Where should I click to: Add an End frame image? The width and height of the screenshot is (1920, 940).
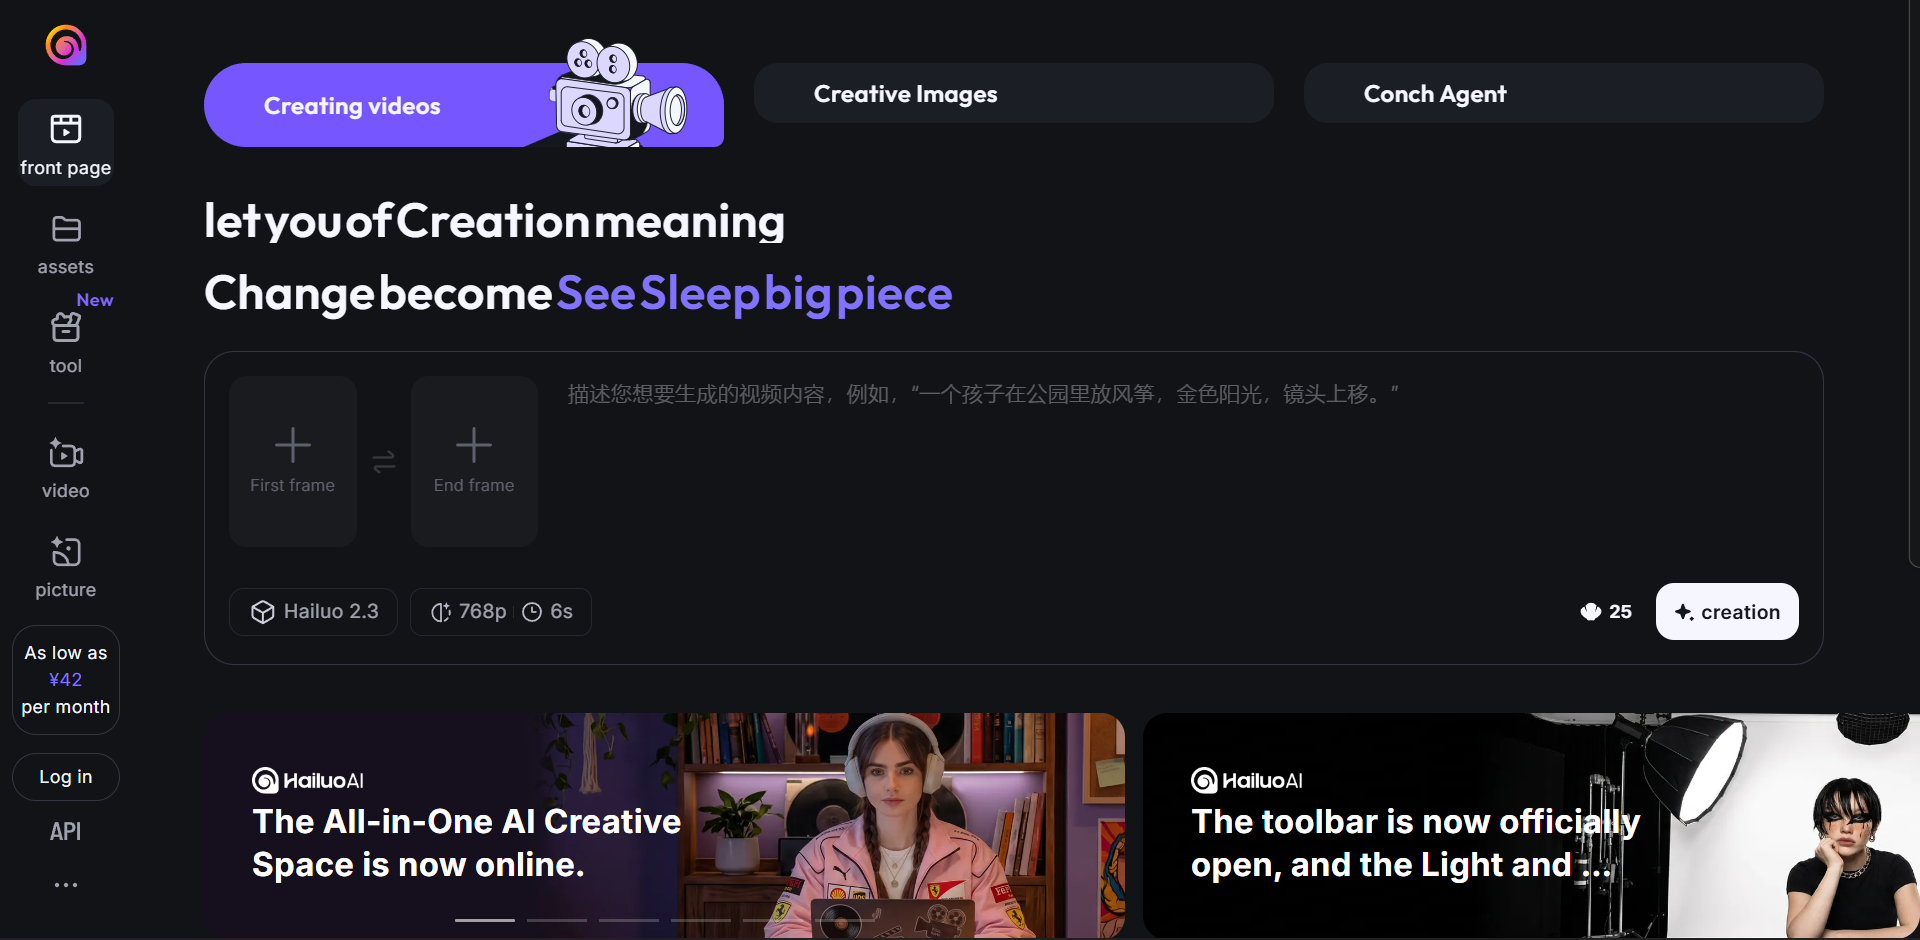474,461
